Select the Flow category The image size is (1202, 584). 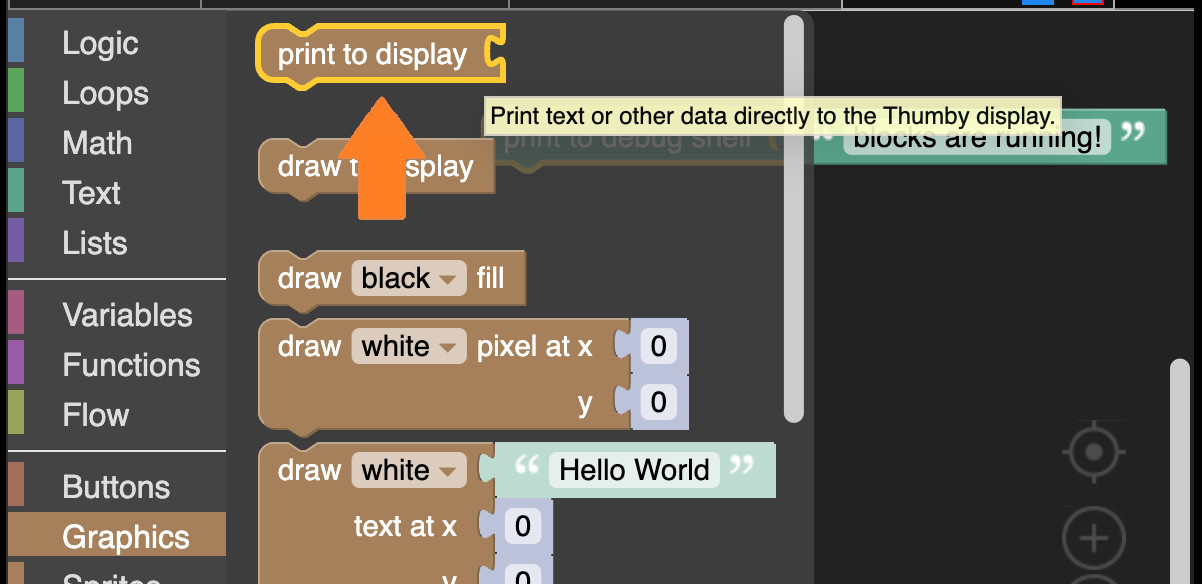click(95, 415)
